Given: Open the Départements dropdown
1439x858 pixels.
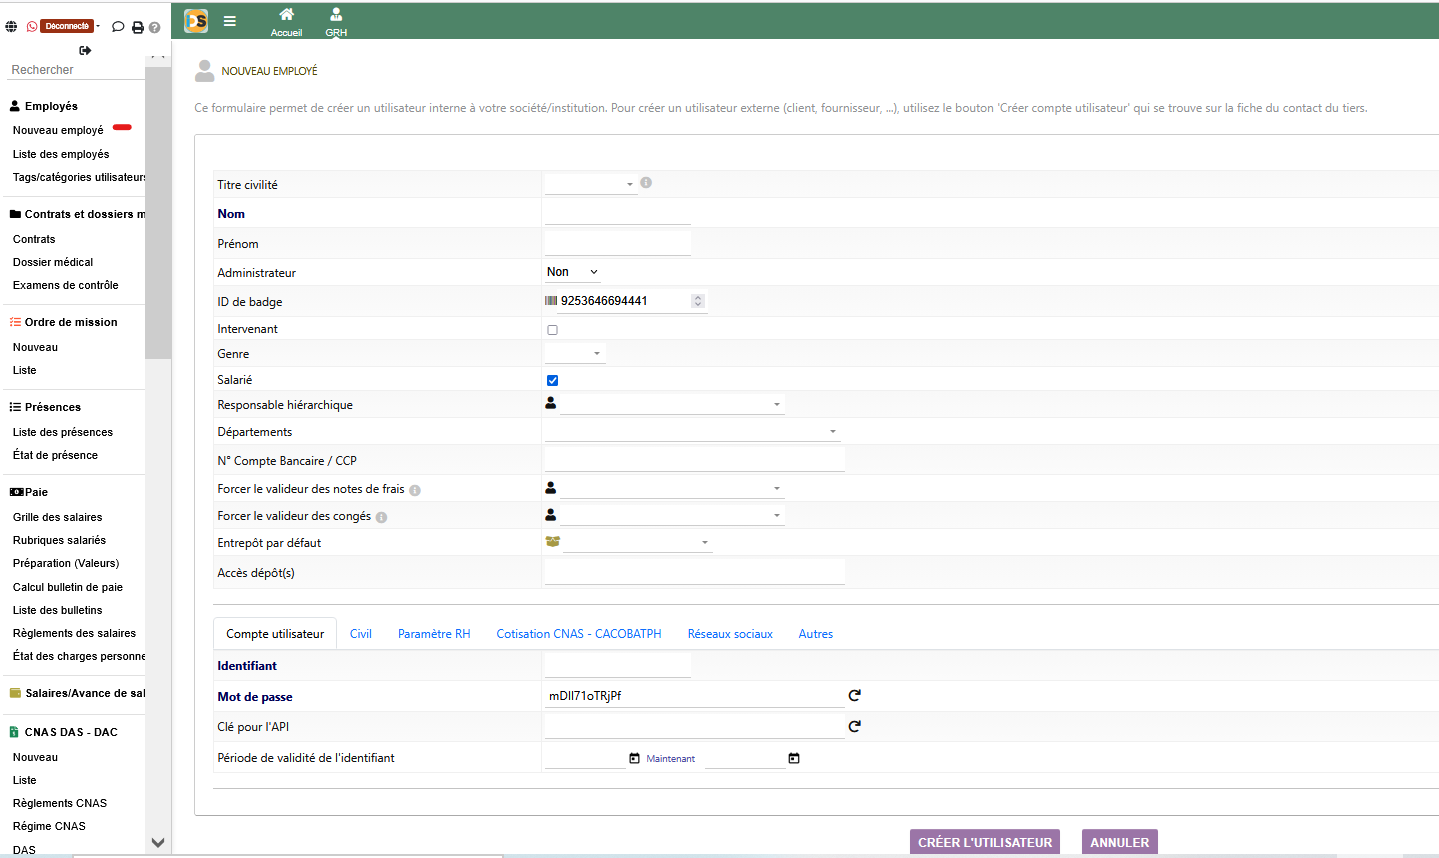Looking at the screenshot, I should [691, 432].
